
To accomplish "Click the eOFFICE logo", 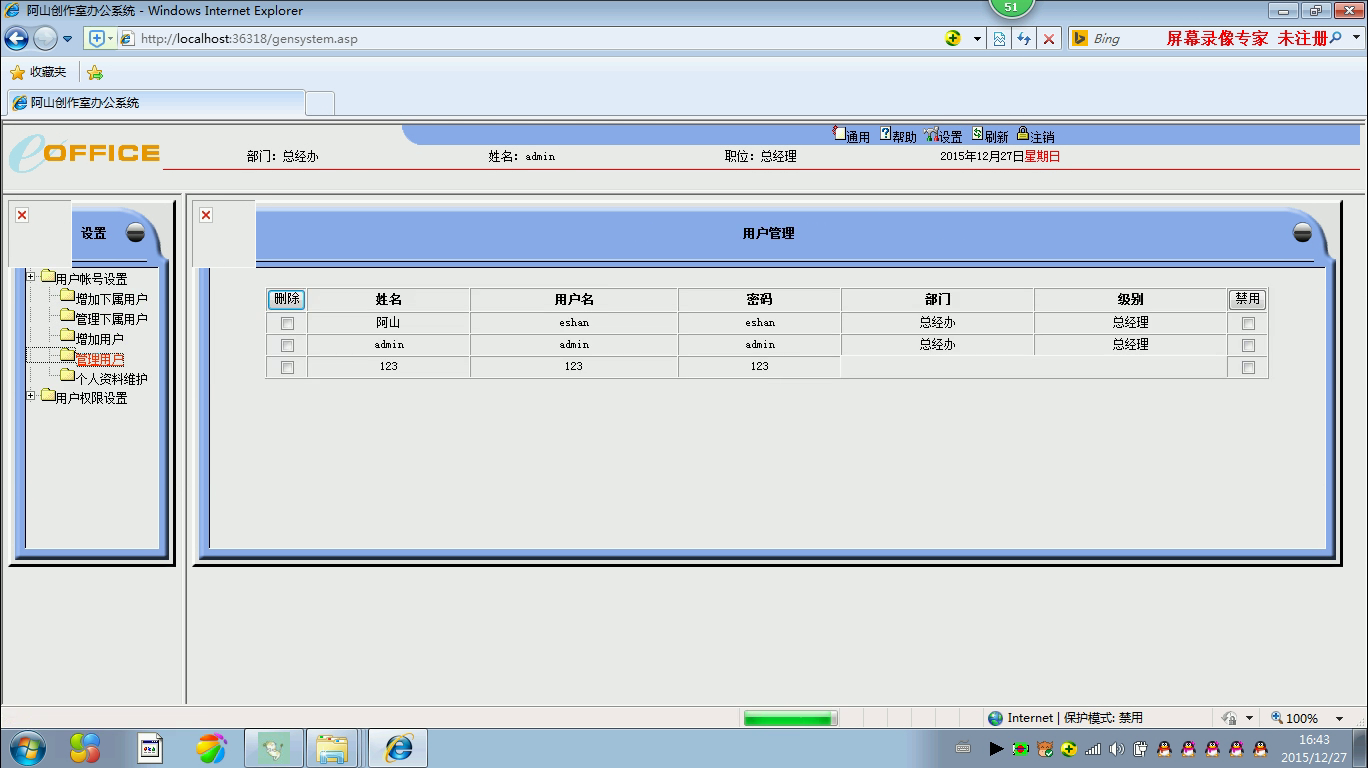I will (84, 152).
